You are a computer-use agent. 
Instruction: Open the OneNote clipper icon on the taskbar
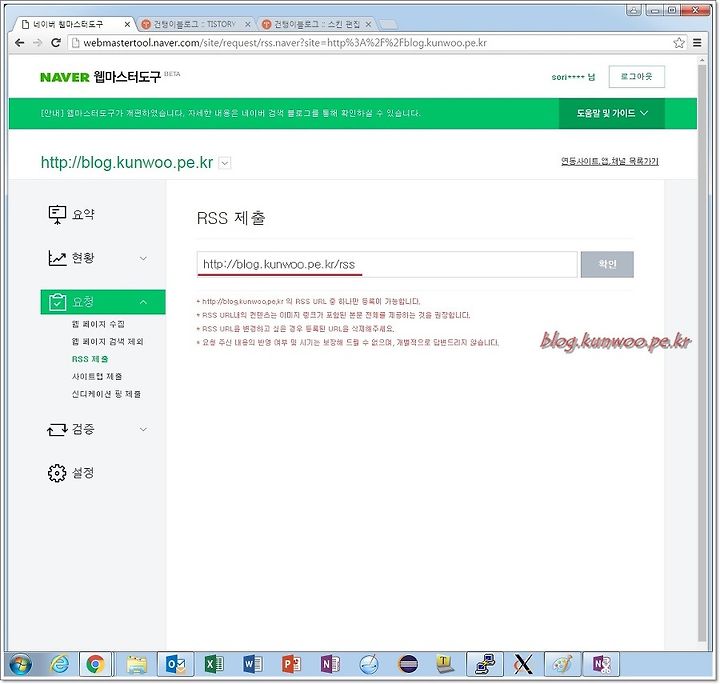pyautogui.click(x=602, y=664)
